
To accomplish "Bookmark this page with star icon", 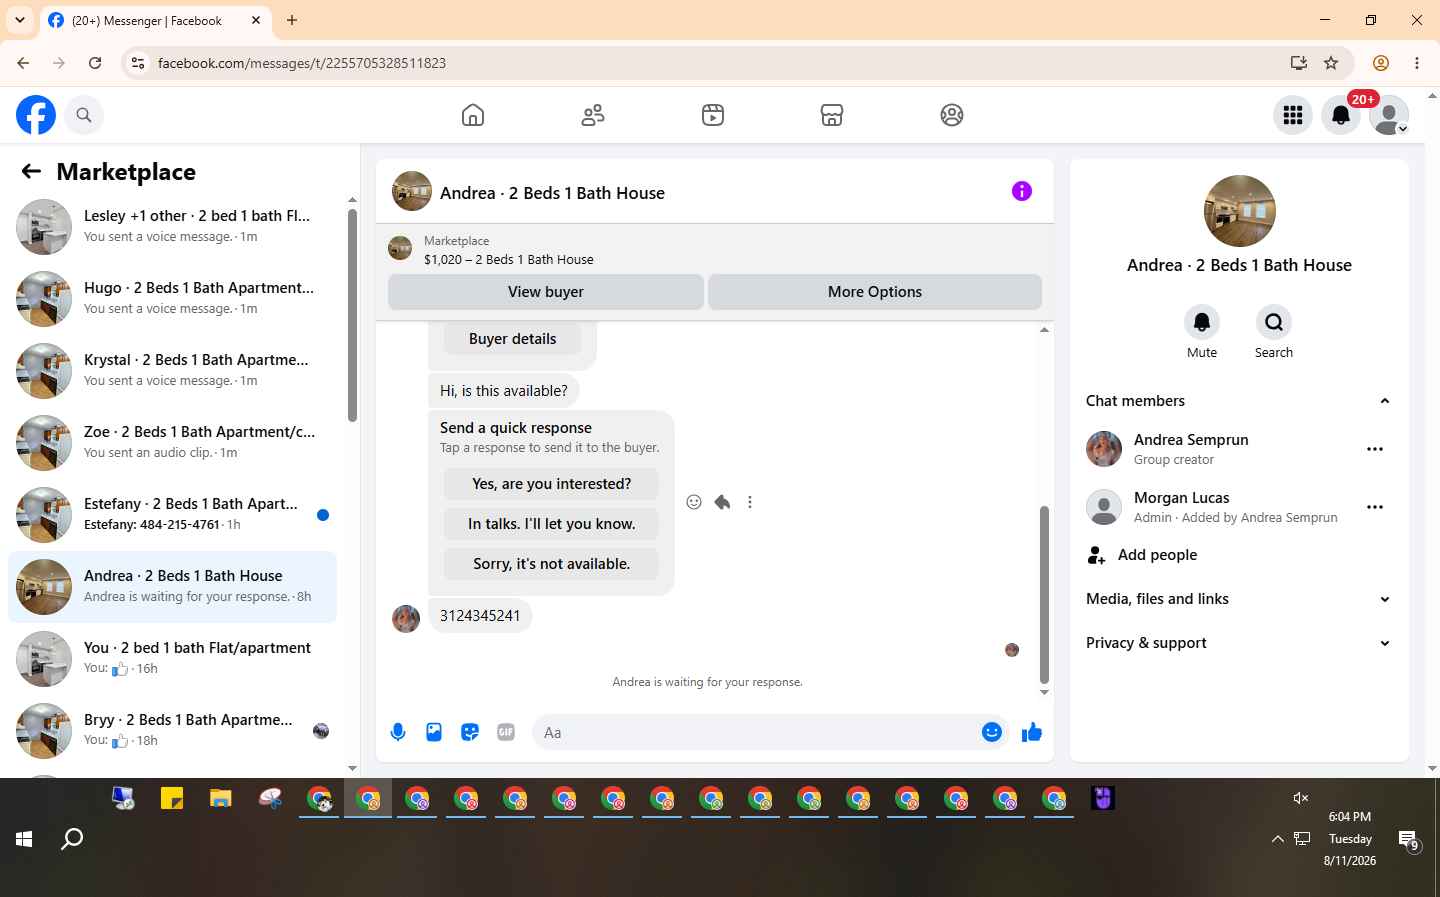I will click(1331, 63).
